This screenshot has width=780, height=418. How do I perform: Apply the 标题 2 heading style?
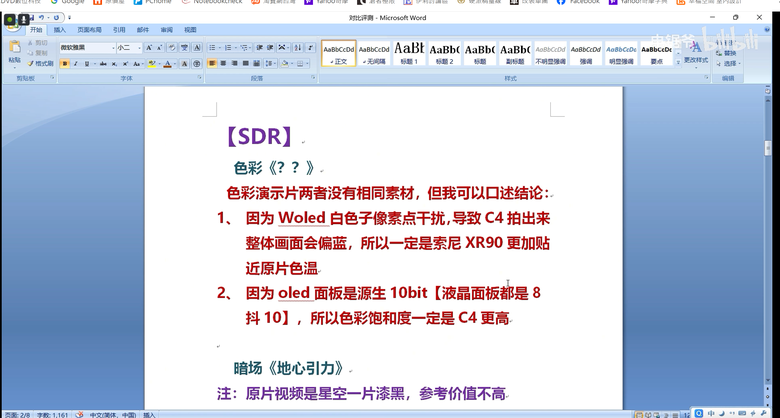pyautogui.click(x=444, y=53)
